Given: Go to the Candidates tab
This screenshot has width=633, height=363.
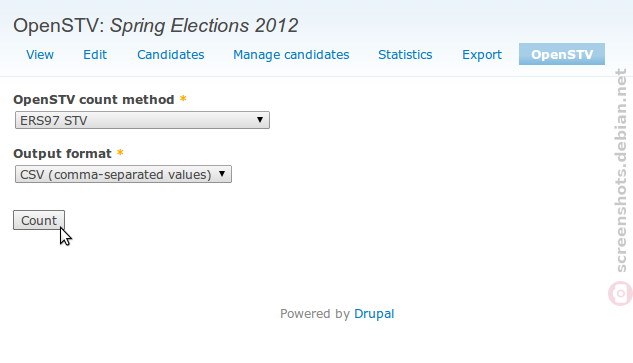Looking at the screenshot, I should [171, 55].
